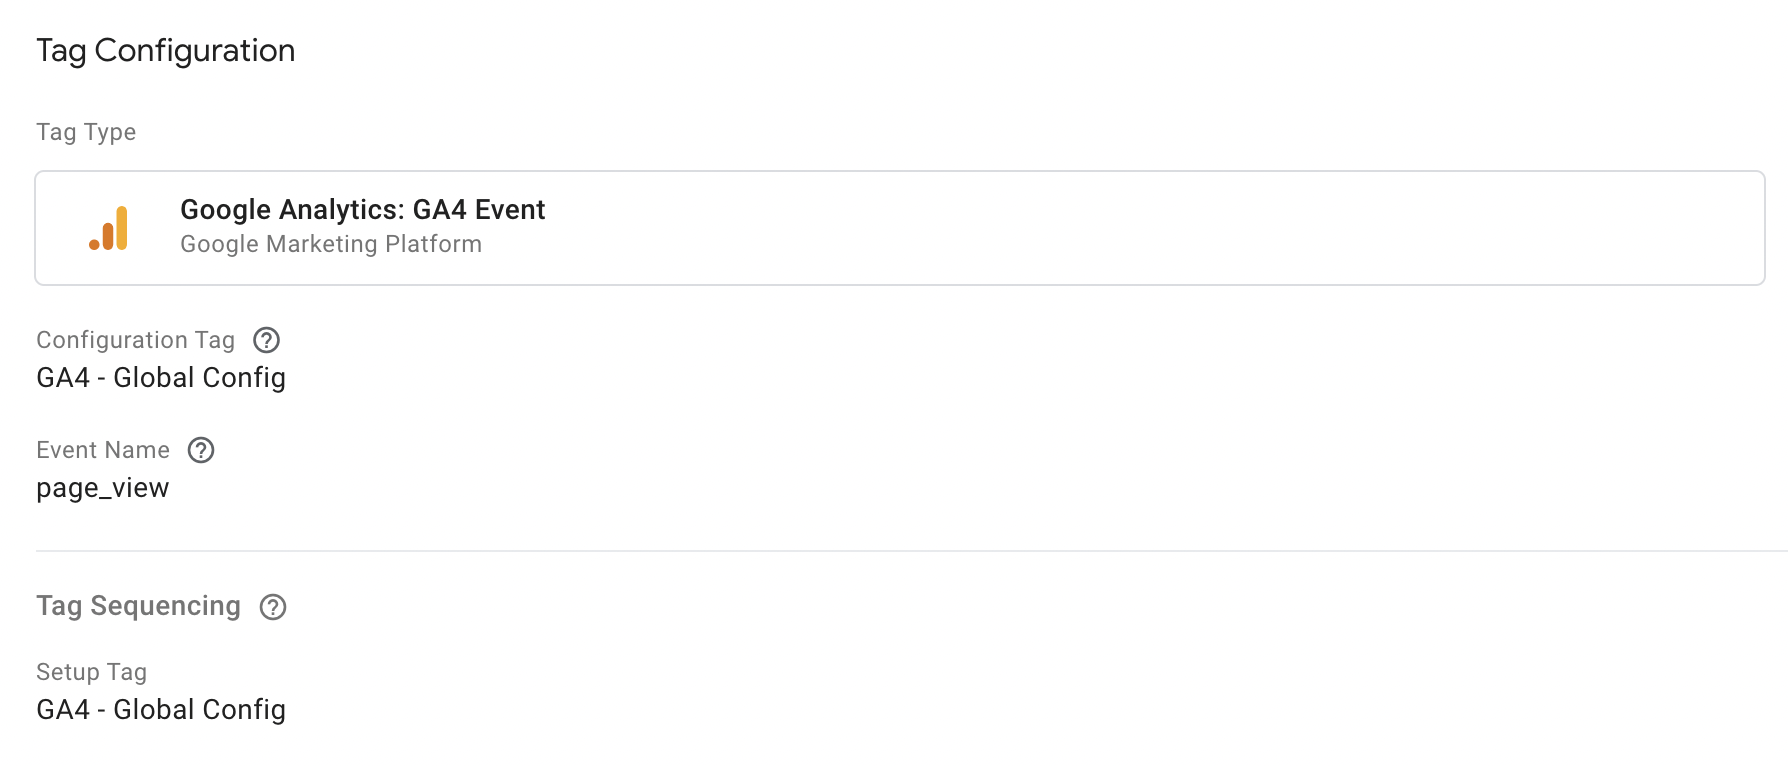
Task: Click the "Tag Type" label
Action: click(86, 132)
